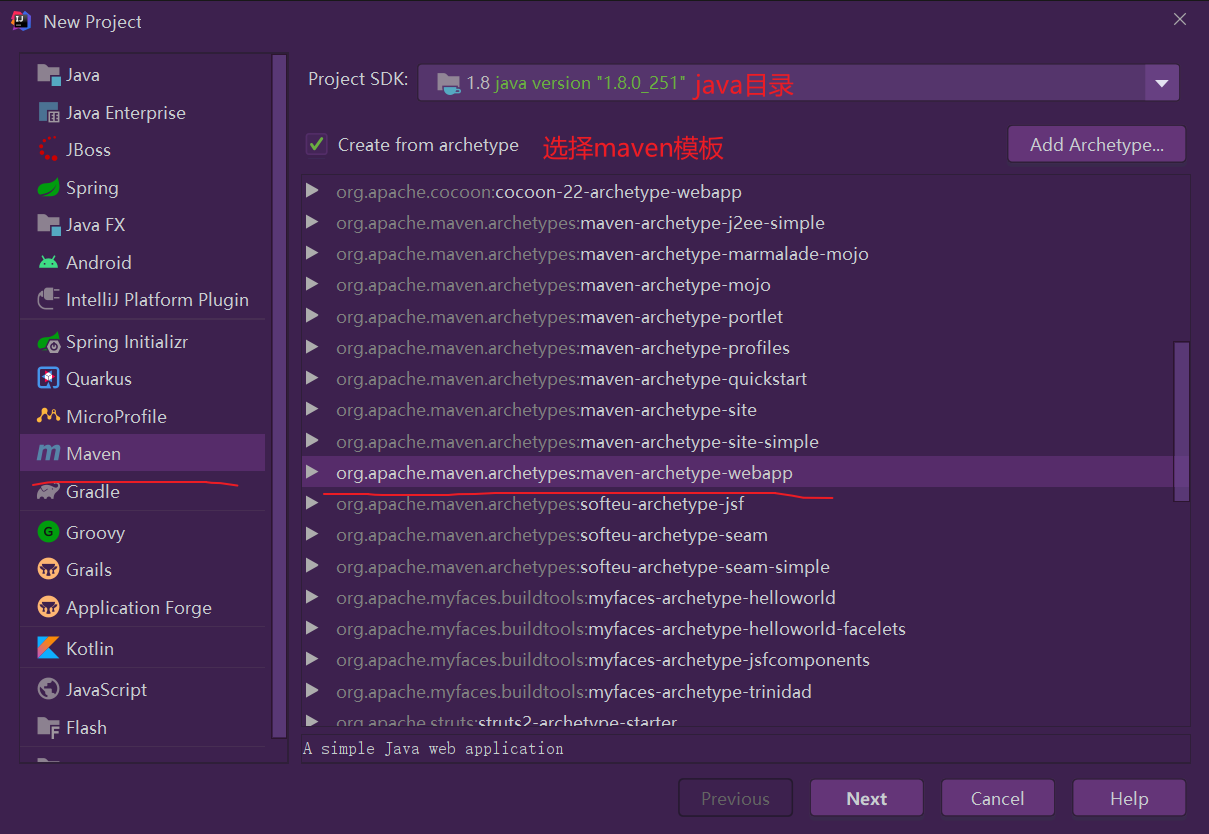Viewport: 1209px width, 834px height.
Task: Select Kotlin project type
Action: pyautogui.click(x=143, y=648)
